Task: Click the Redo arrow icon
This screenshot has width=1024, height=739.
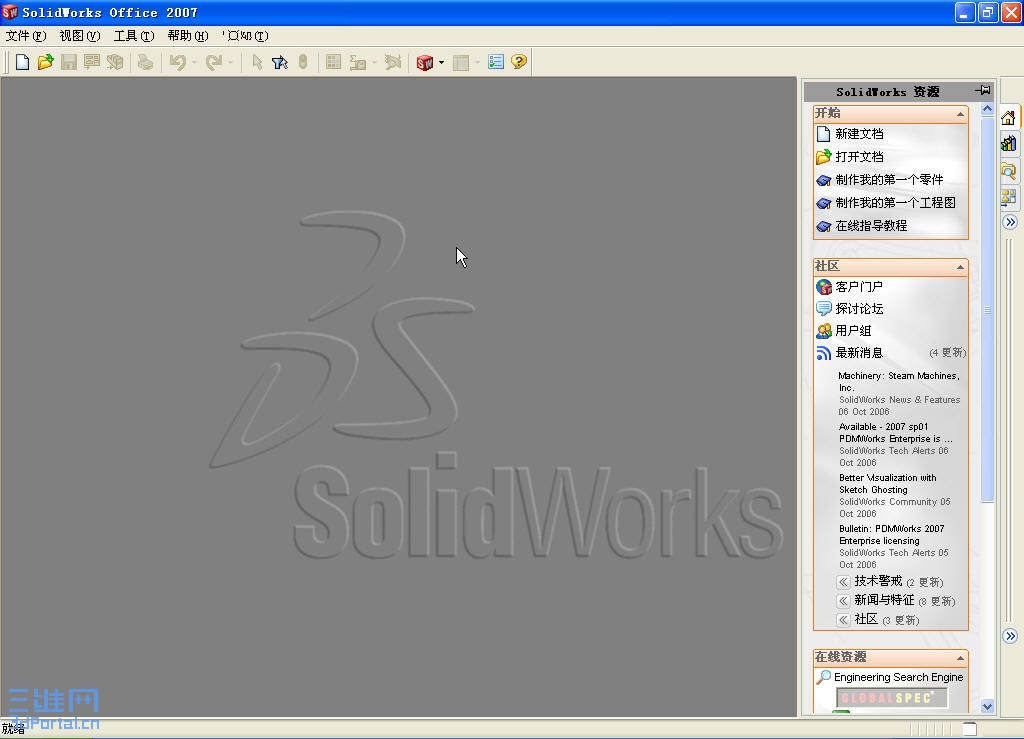Action: point(214,62)
